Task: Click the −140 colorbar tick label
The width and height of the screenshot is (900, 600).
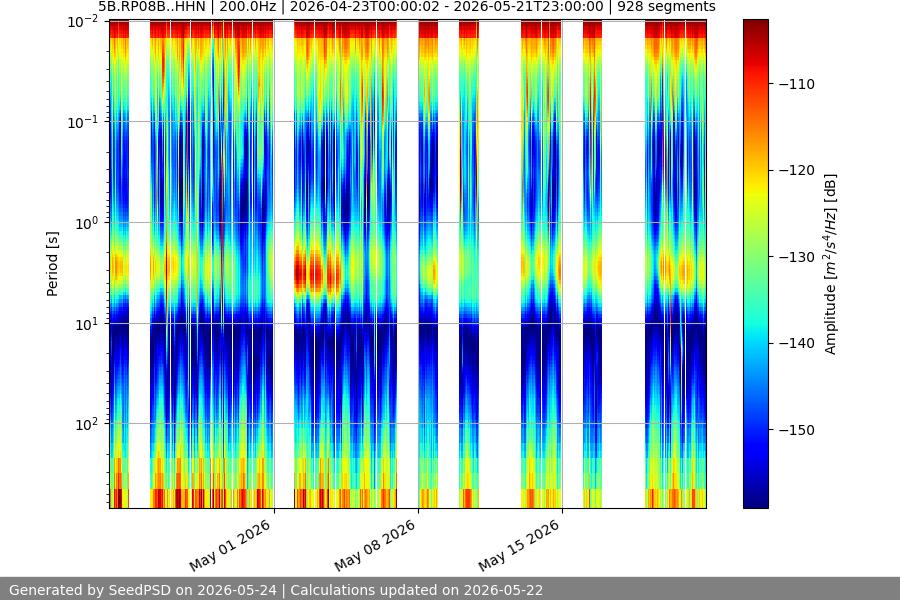Action: (797, 343)
